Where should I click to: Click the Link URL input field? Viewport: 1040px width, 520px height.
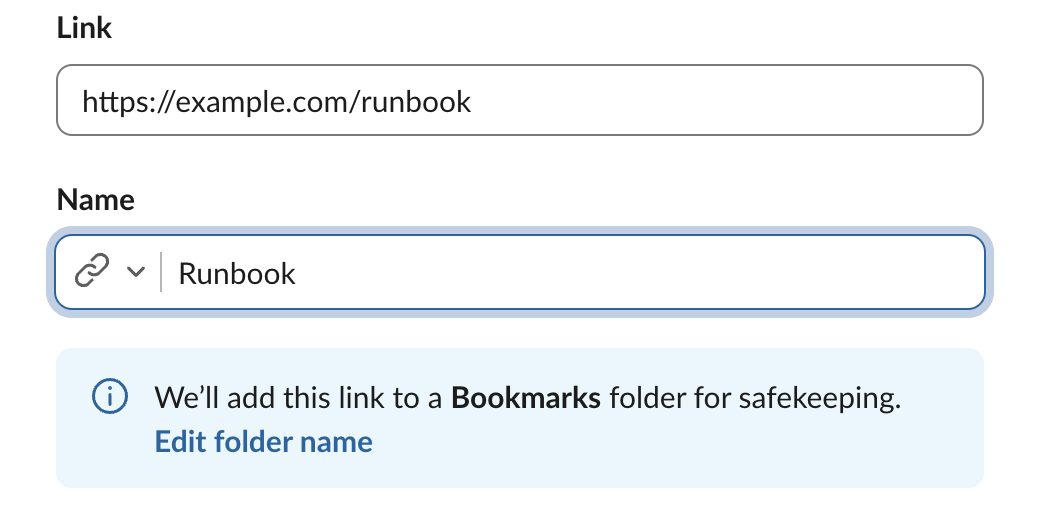519,100
